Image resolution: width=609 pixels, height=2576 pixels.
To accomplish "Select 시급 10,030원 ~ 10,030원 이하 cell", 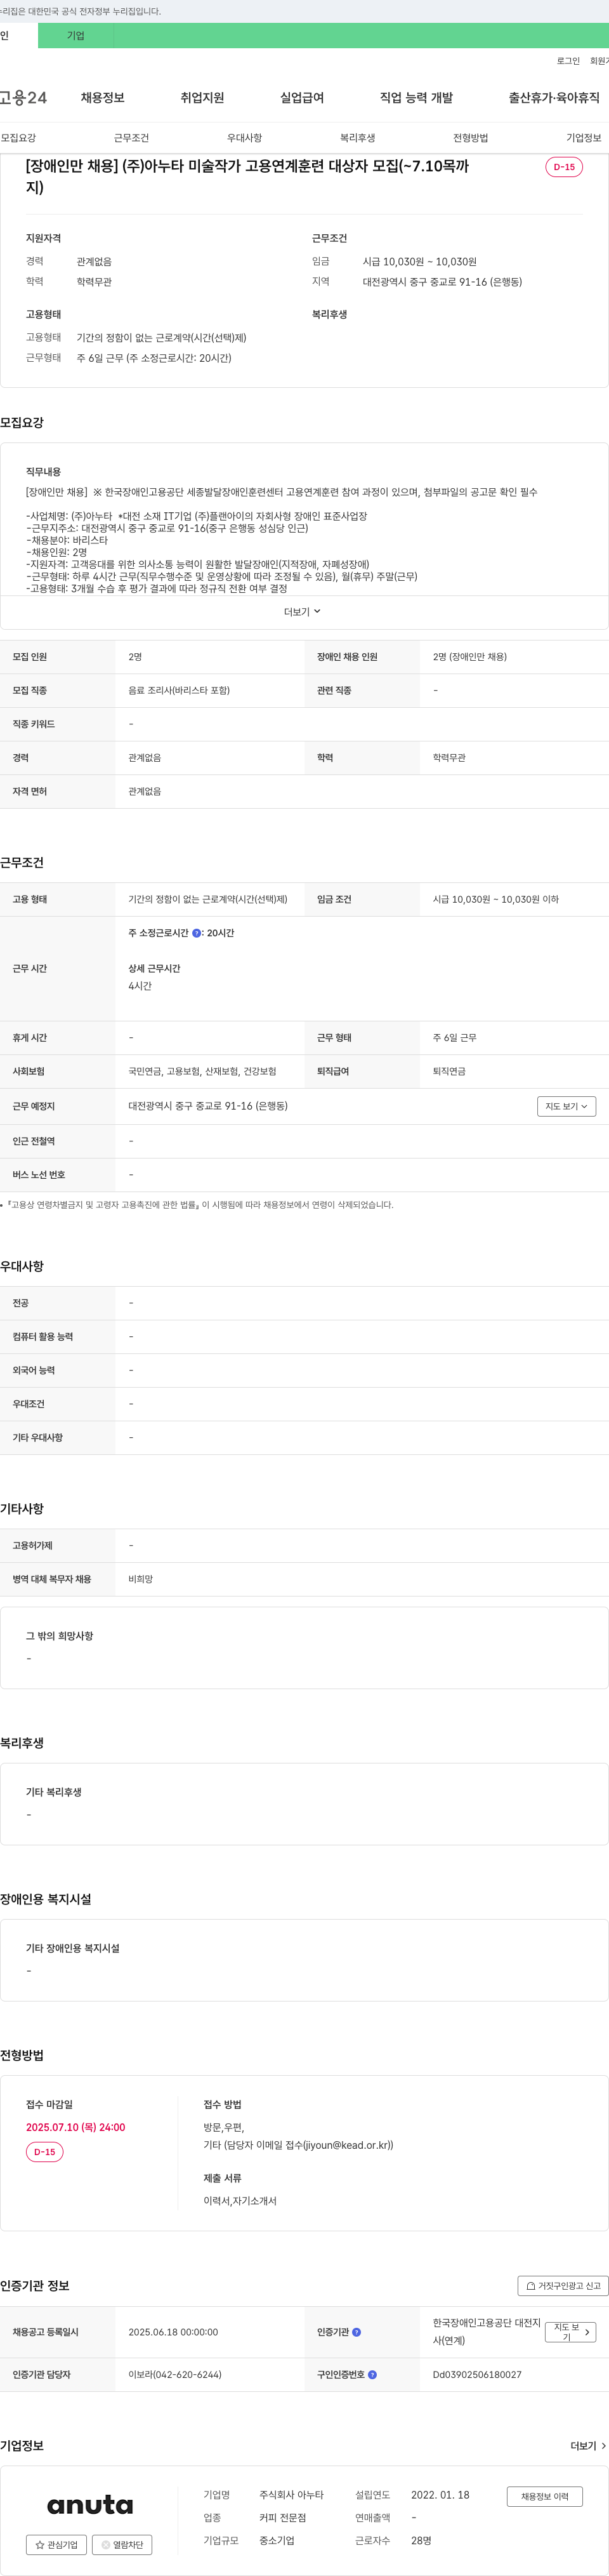I will coord(495,900).
